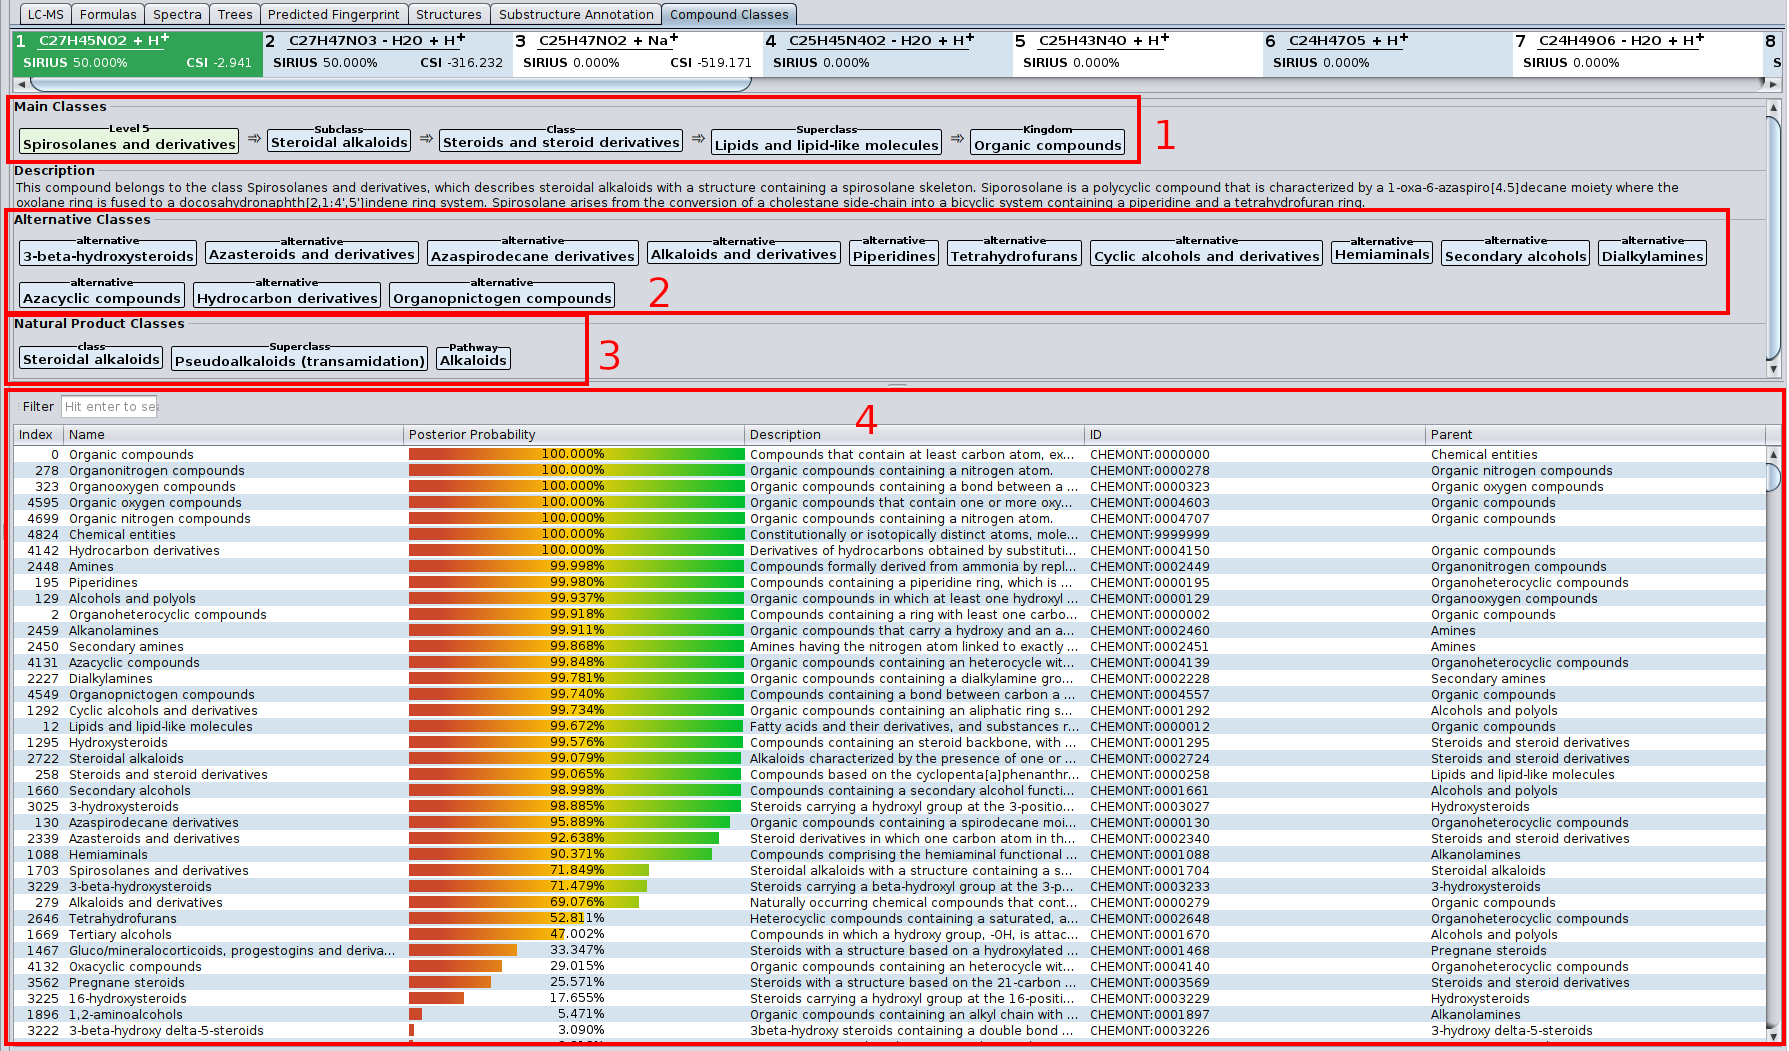
Task: Open the Structures tab
Action: 449,14
